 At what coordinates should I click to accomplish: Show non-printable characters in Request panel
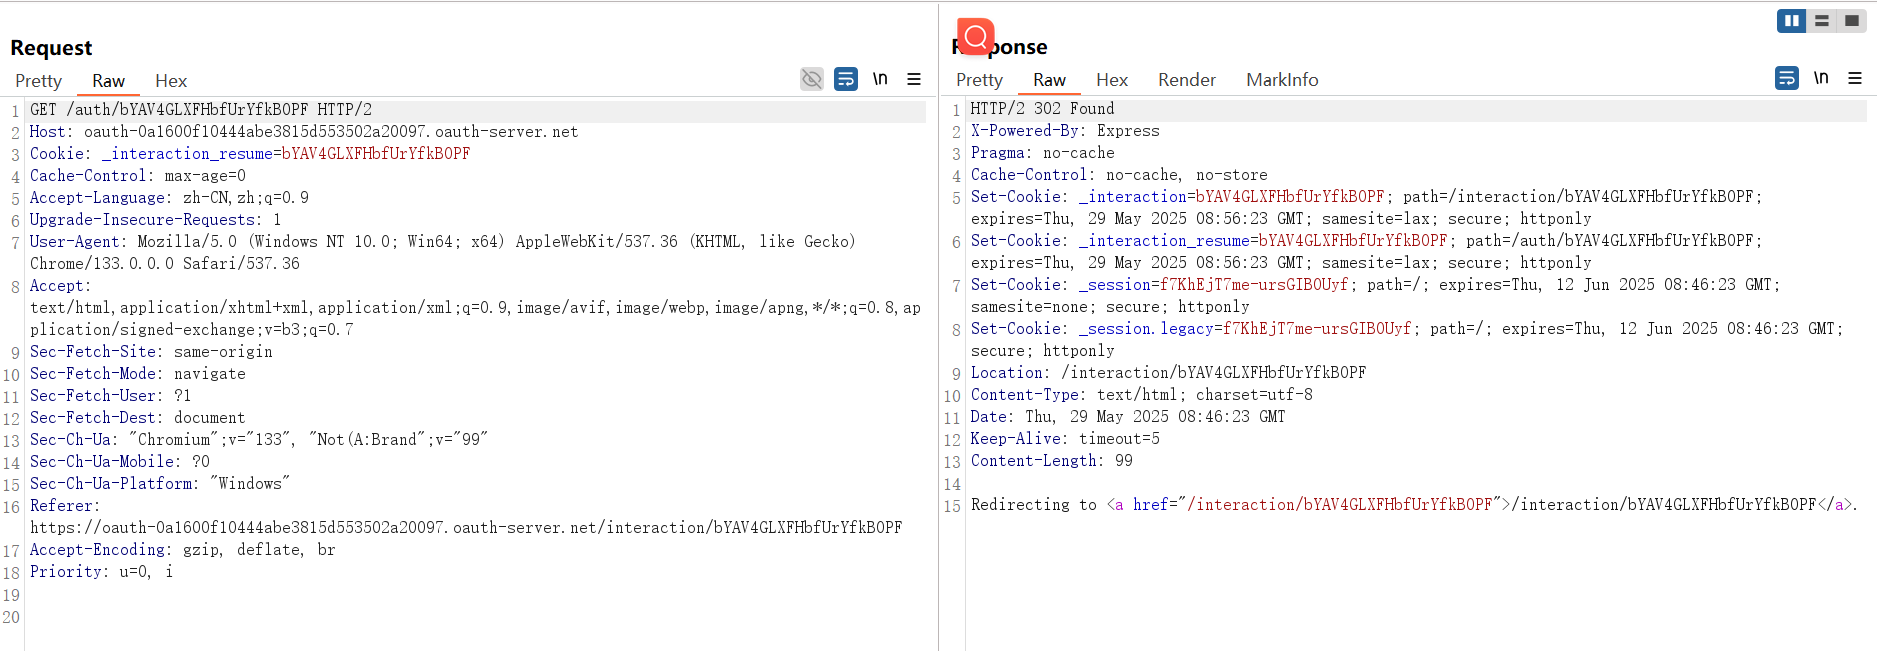(880, 79)
